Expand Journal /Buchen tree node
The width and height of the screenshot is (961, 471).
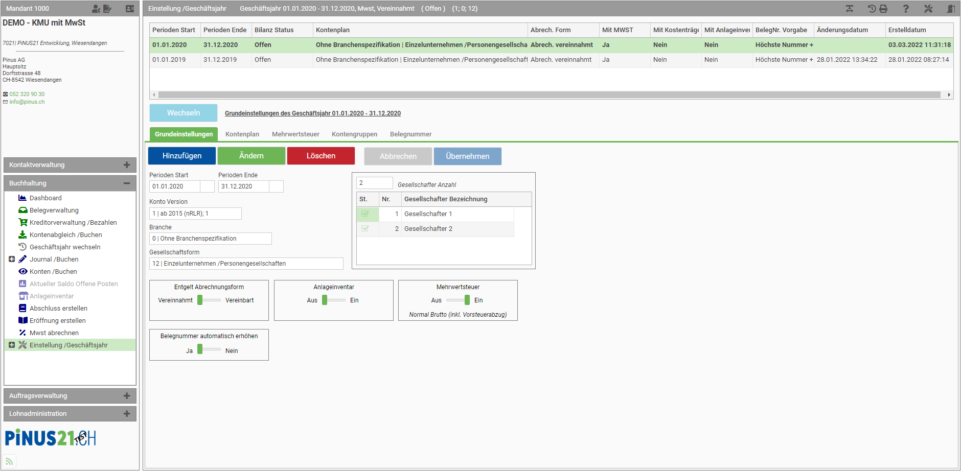coord(12,259)
